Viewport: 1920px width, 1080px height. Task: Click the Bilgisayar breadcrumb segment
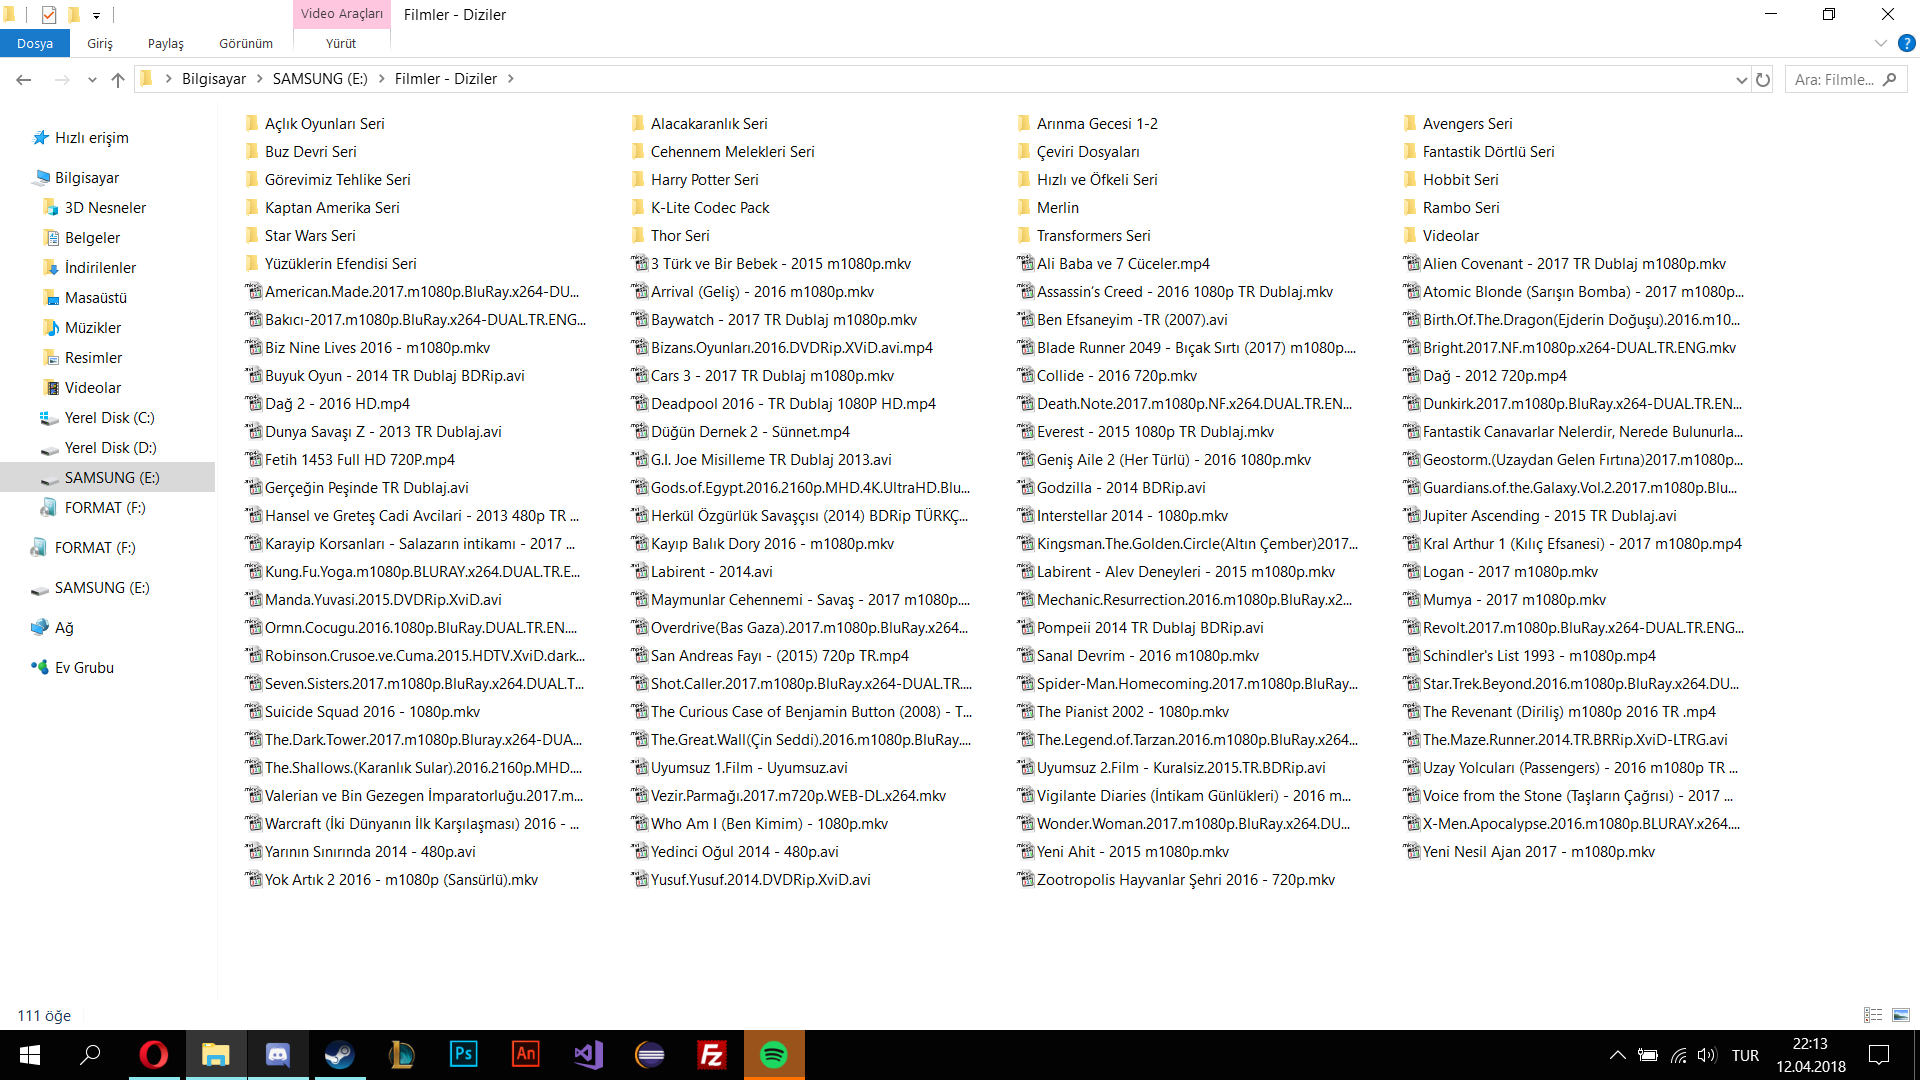pyautogui.click(x=214, y=79)
